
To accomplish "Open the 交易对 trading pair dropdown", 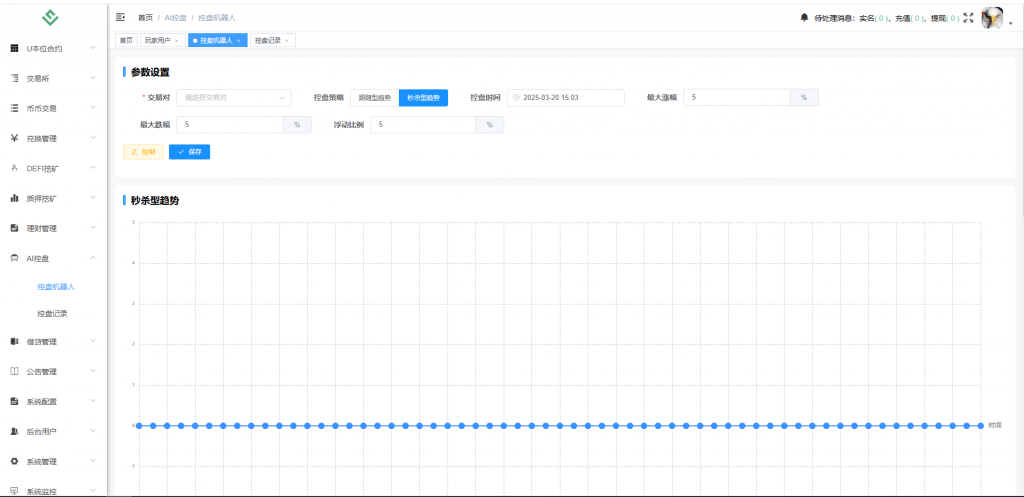I will (x=234, y=98).
